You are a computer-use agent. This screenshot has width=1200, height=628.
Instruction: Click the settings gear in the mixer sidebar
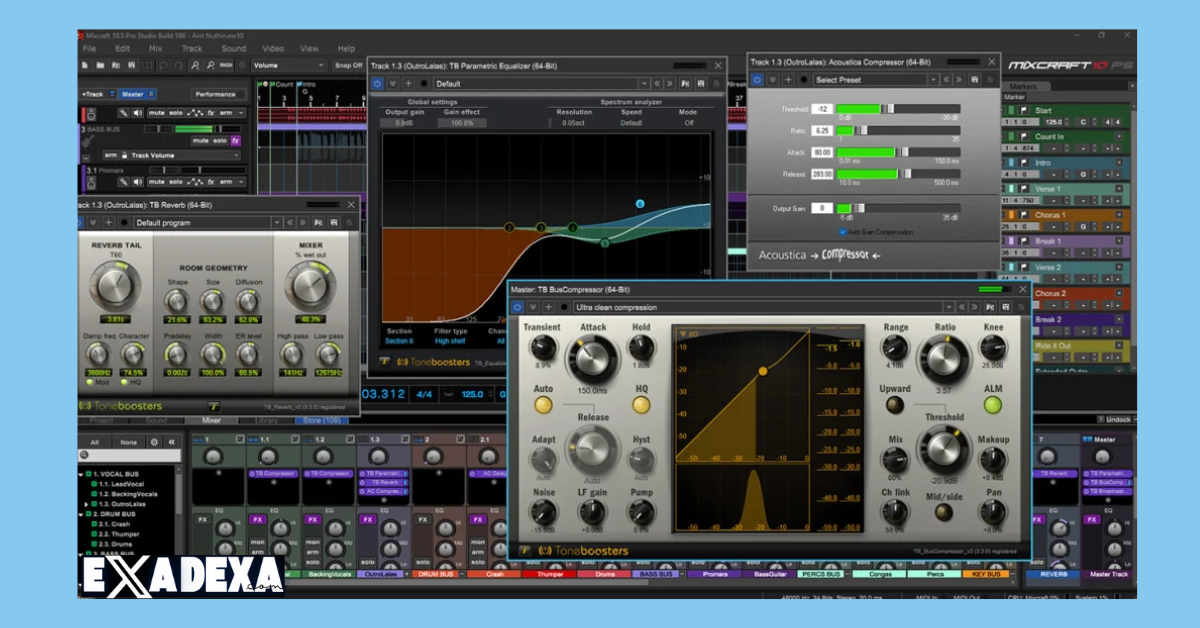tap(154, 442)
